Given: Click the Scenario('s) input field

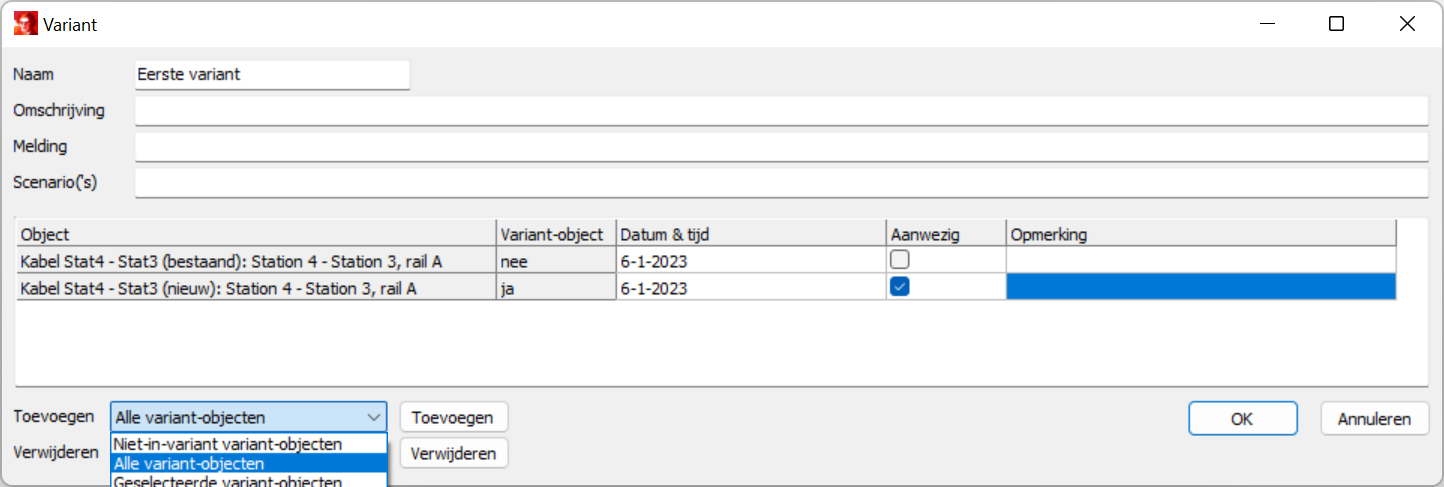Looking at the screenshot, I should click(x=780, y=183).
